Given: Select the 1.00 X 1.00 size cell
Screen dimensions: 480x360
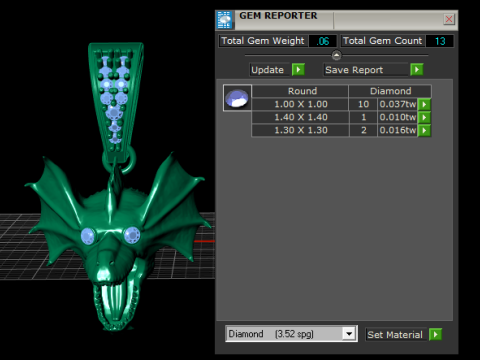Looking at the screenshot, I should [301, 104].
